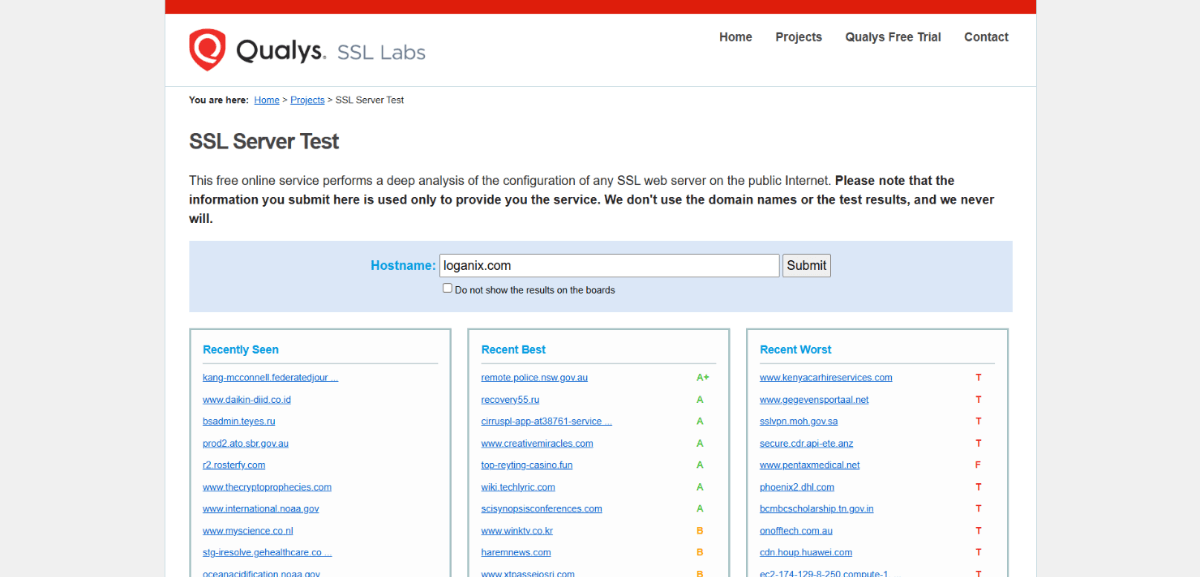This screenshot has height=577, width=1200.
Task: Click the F grade for www.pentaxmedical.net
Action: coord(979,466)
